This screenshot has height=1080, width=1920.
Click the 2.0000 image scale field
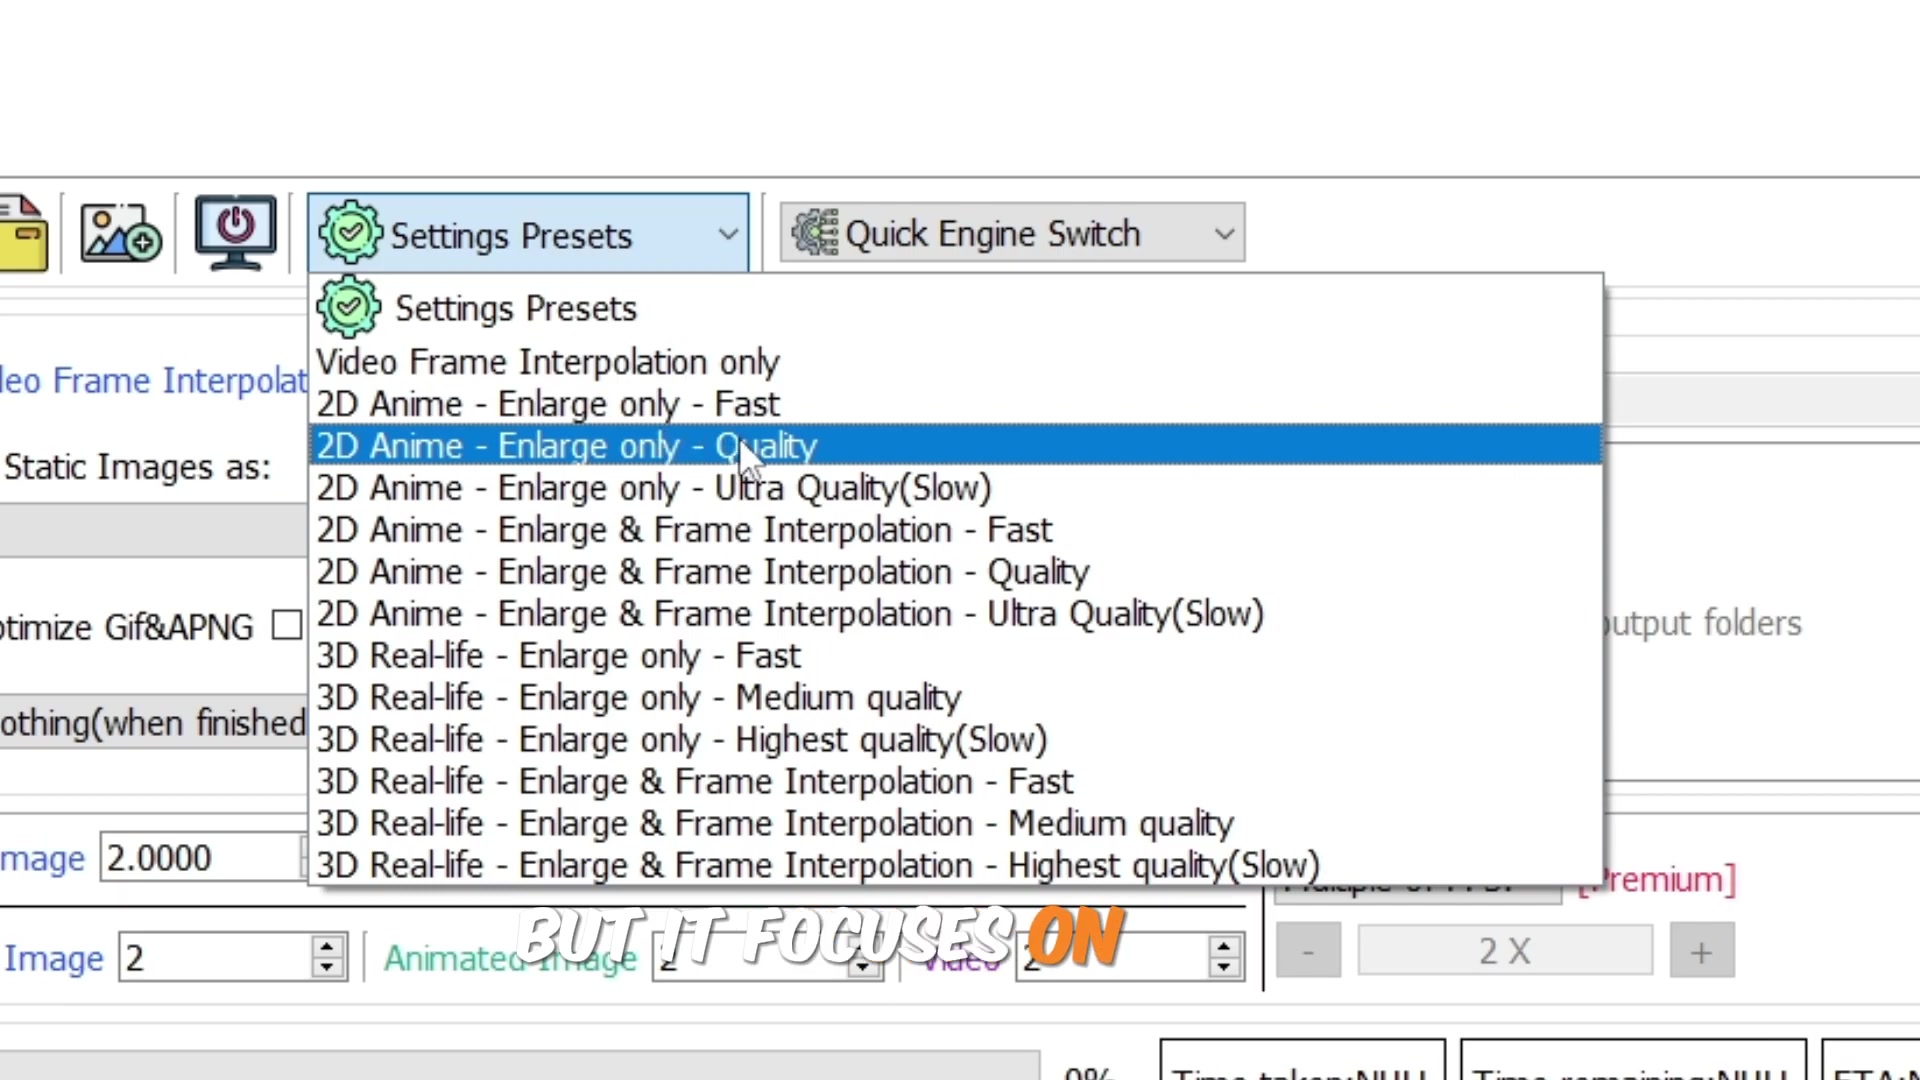[200, 858]
